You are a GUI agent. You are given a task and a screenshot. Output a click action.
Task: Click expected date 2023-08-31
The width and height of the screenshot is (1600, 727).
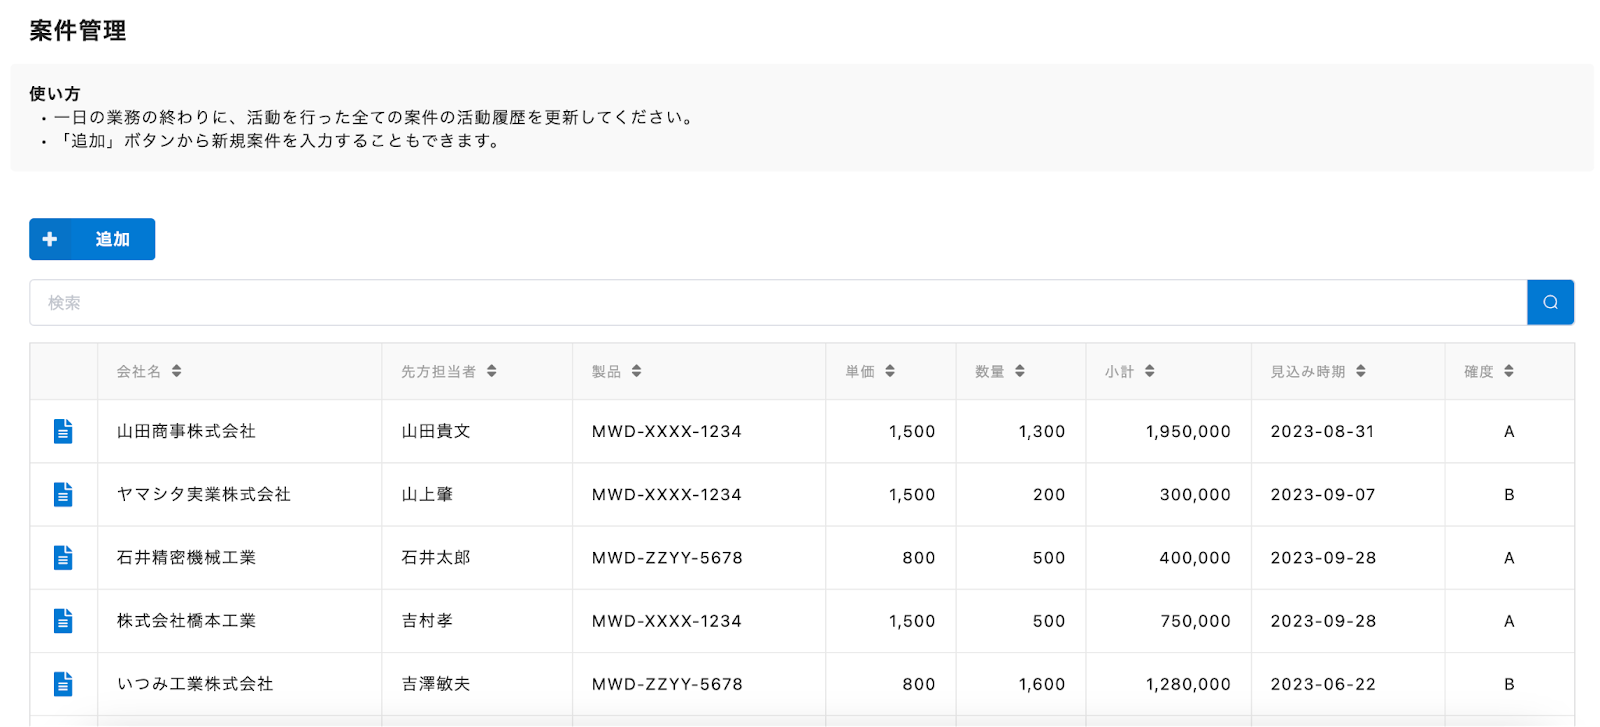[x=1322, y=431]
